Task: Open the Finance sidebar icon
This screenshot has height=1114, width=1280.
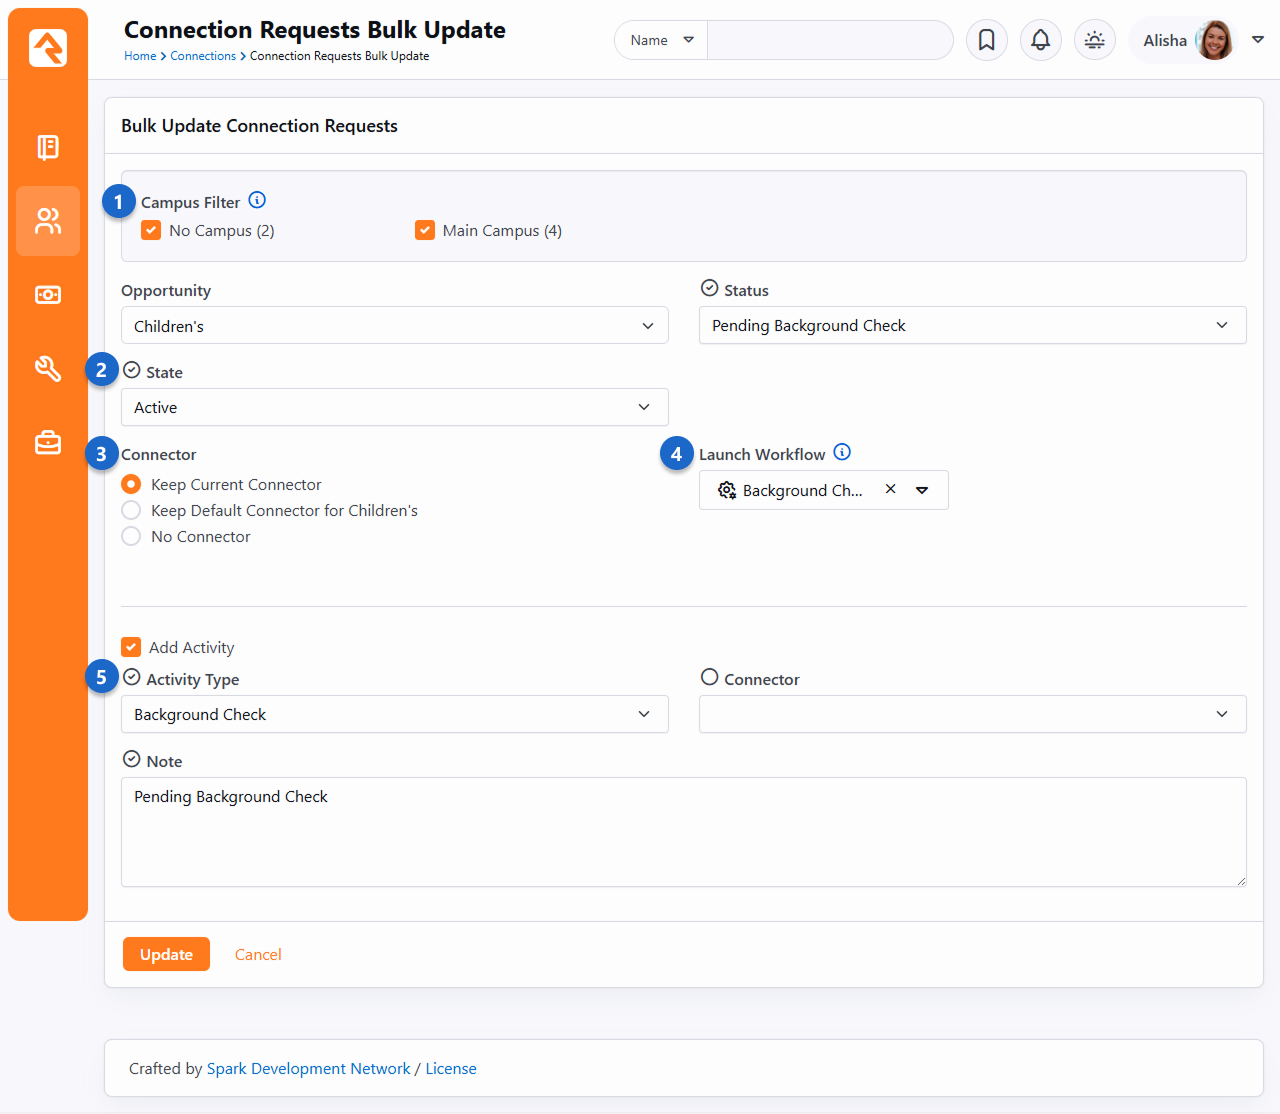Action: point(48,295)
